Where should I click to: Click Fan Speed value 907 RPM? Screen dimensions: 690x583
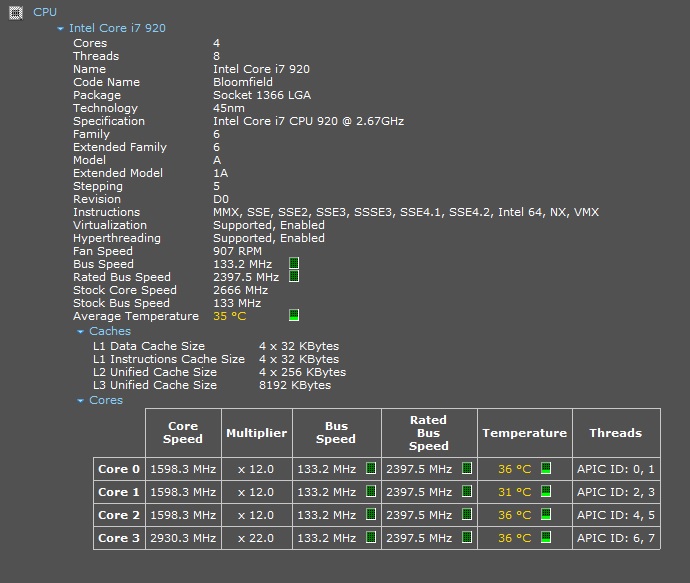tap(237, 251)
